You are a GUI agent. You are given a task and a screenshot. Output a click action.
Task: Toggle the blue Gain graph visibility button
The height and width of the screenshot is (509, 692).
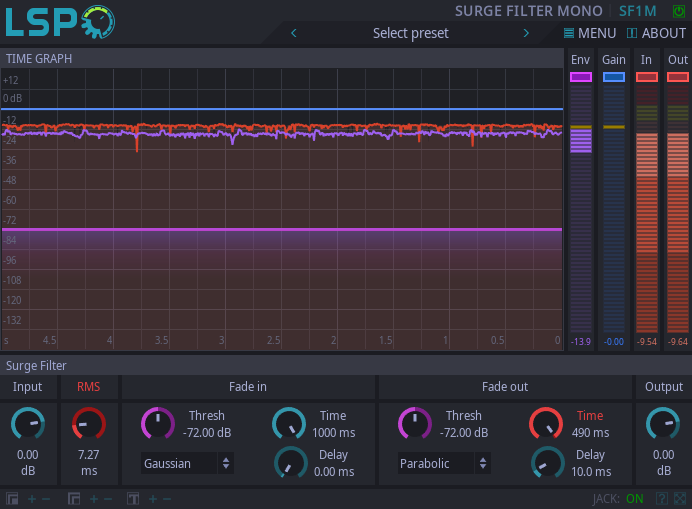tap(614, 77)
